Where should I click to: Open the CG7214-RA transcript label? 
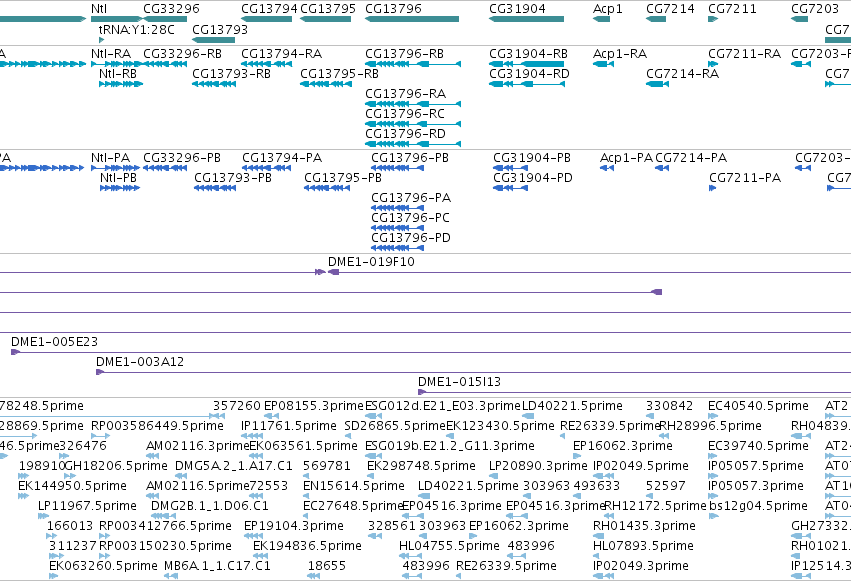682,74
